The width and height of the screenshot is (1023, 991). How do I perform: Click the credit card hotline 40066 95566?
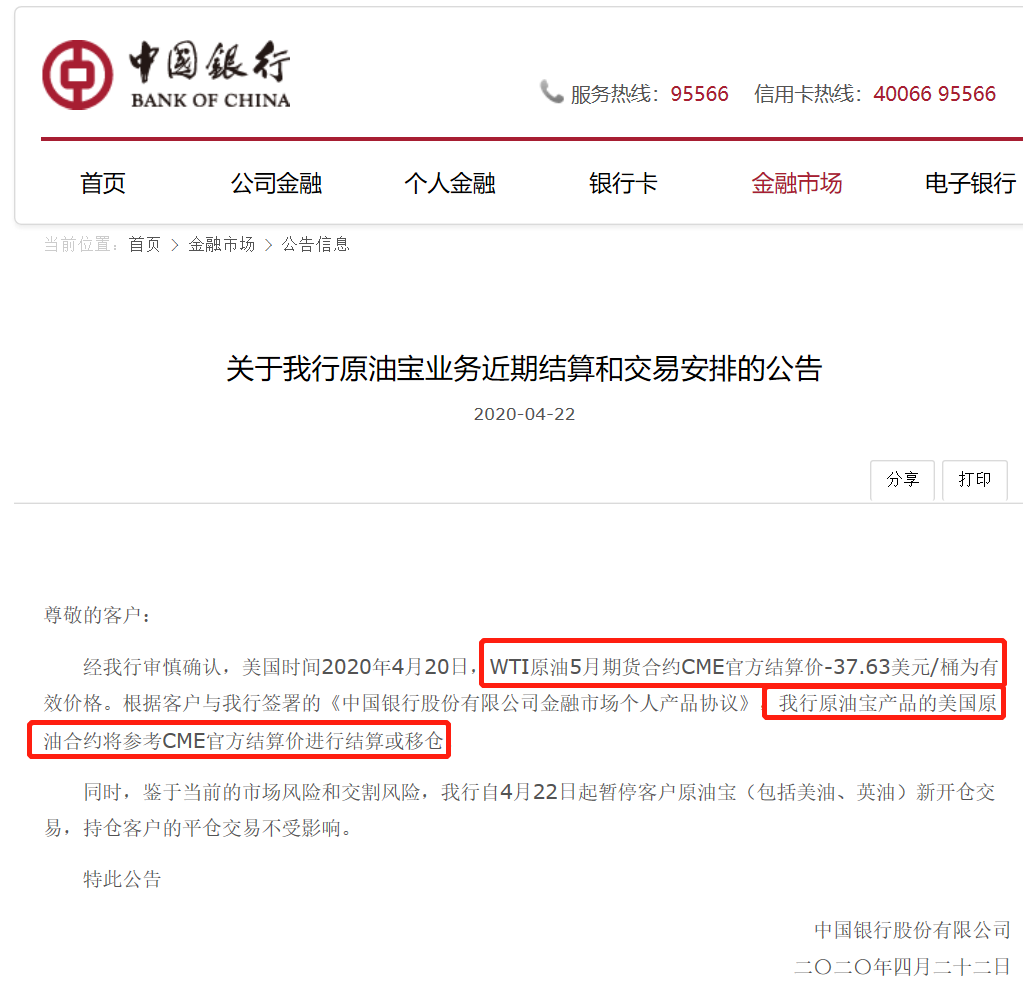coord(935,94)
